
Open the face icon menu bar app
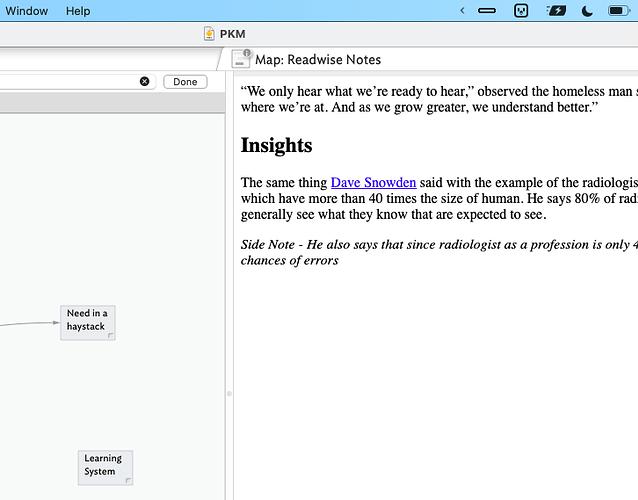tap(521, 11)
